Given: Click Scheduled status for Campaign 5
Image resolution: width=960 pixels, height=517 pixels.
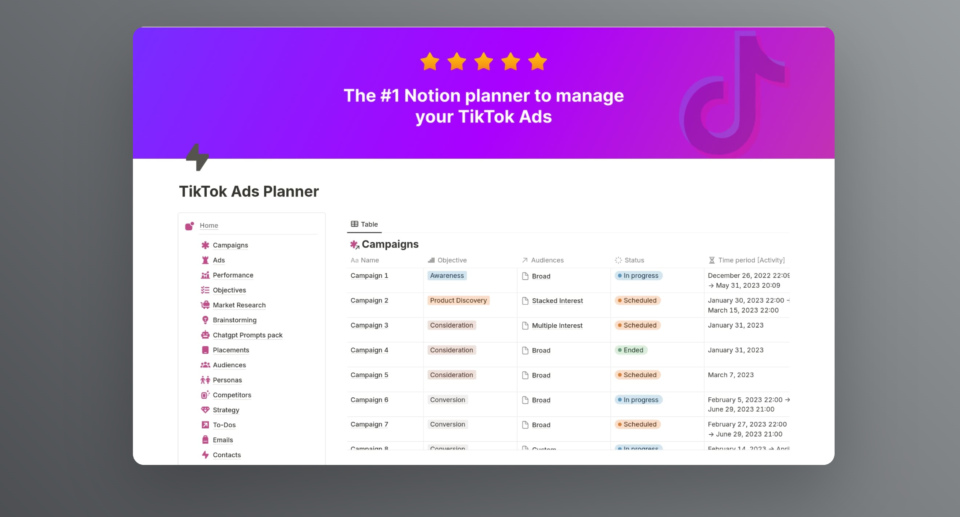Looking at the screenshot, I should click(637, 375).
